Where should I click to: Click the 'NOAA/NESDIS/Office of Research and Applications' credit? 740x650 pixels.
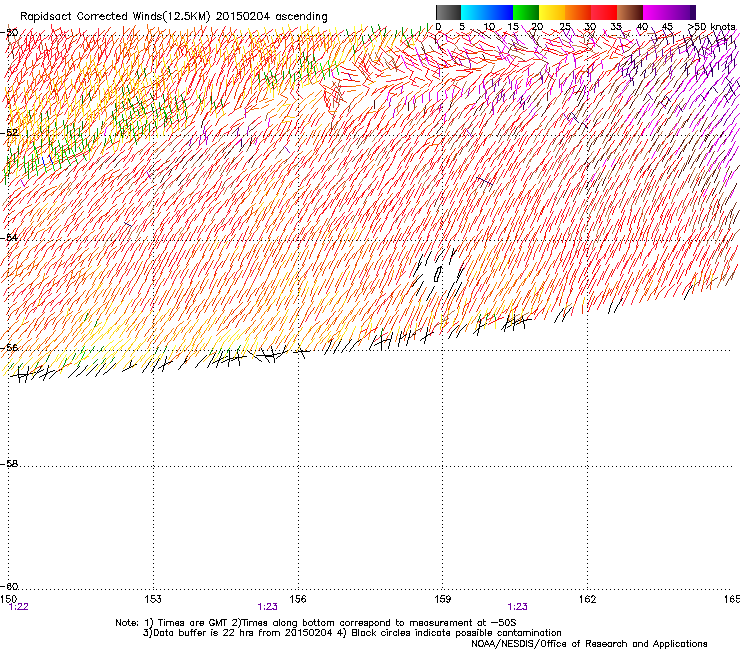(589, 644)
